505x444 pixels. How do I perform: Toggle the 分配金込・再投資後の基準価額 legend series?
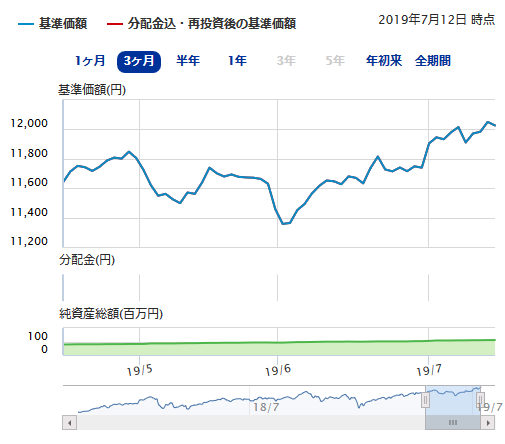pyautogui.click(x=201, y=24)
